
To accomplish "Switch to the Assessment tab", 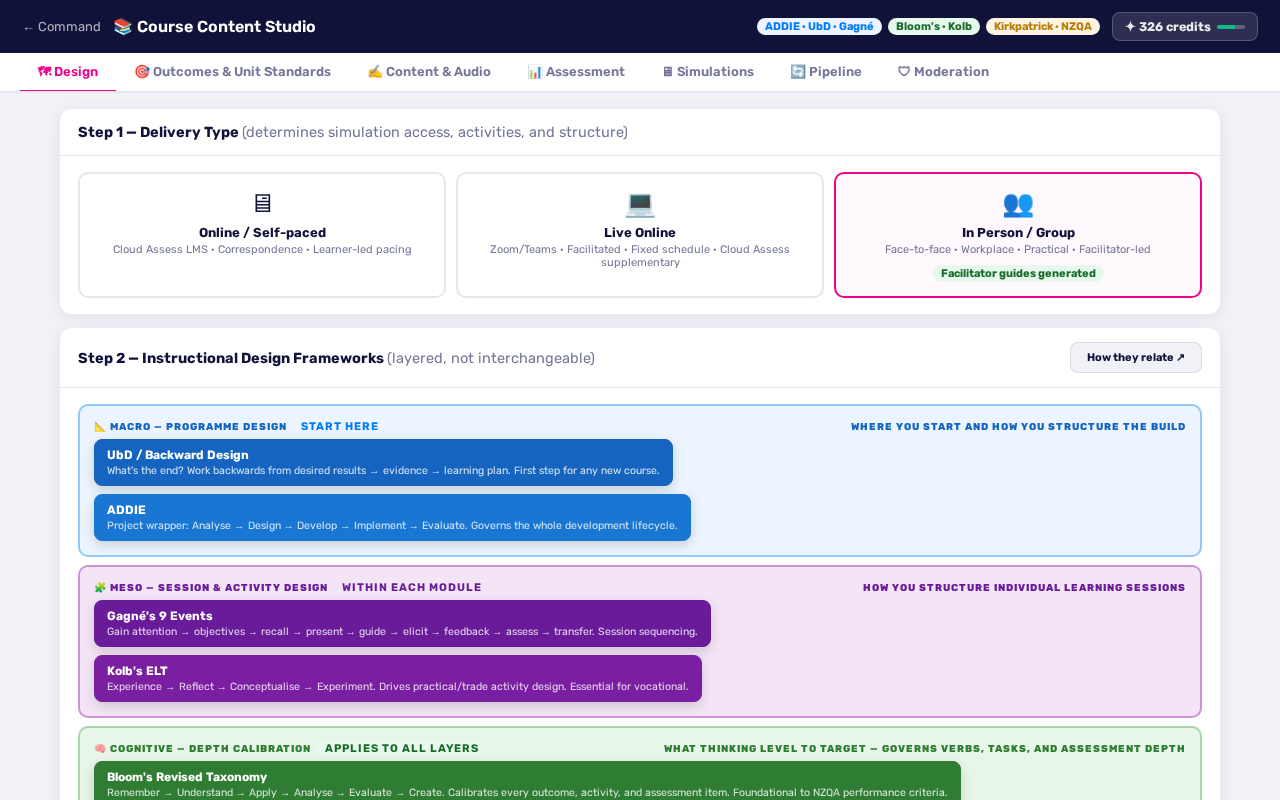I will click(576, 72).
